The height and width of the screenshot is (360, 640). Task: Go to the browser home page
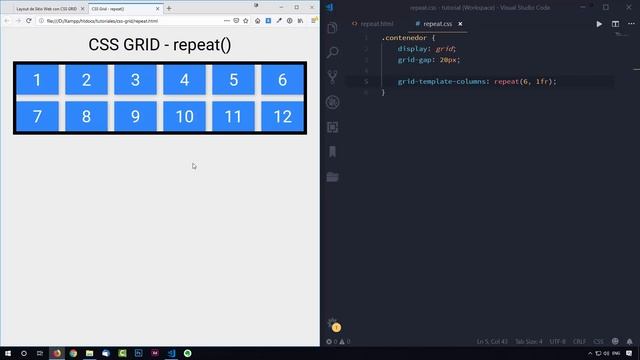click(258, 20)
